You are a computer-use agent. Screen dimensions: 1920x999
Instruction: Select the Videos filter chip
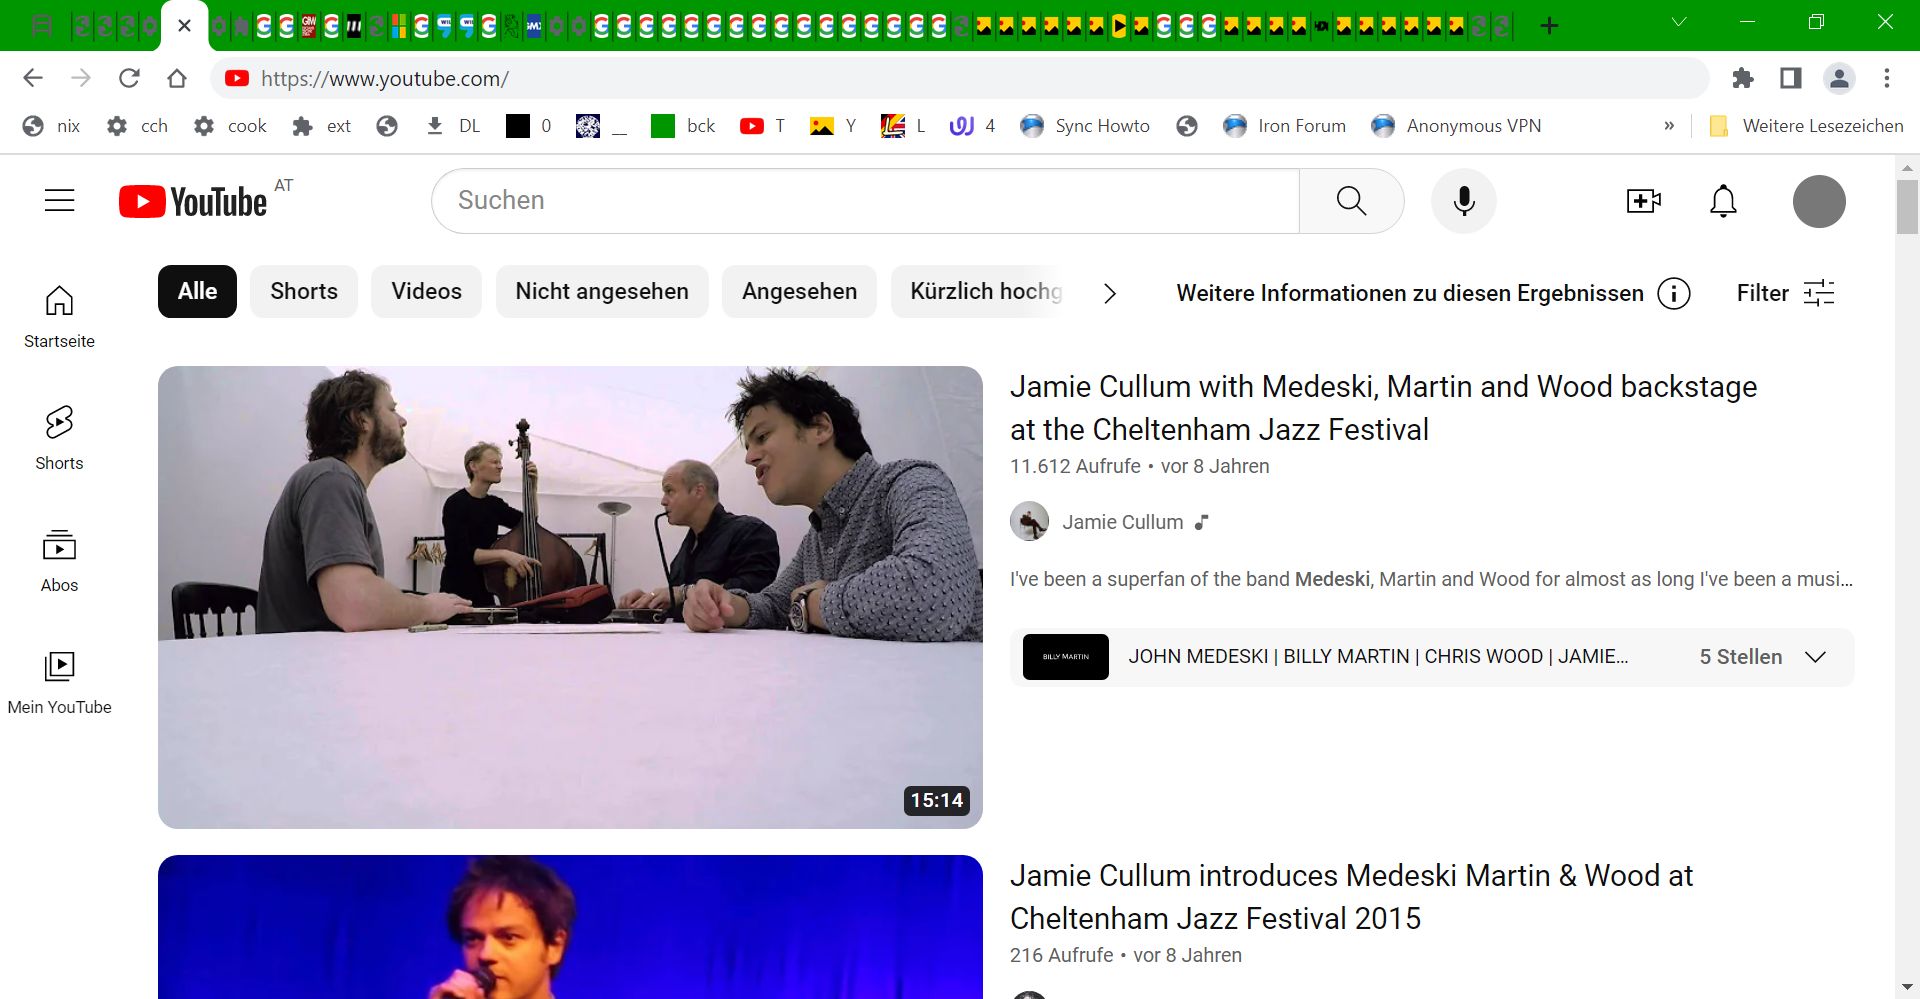pos(426,291)
